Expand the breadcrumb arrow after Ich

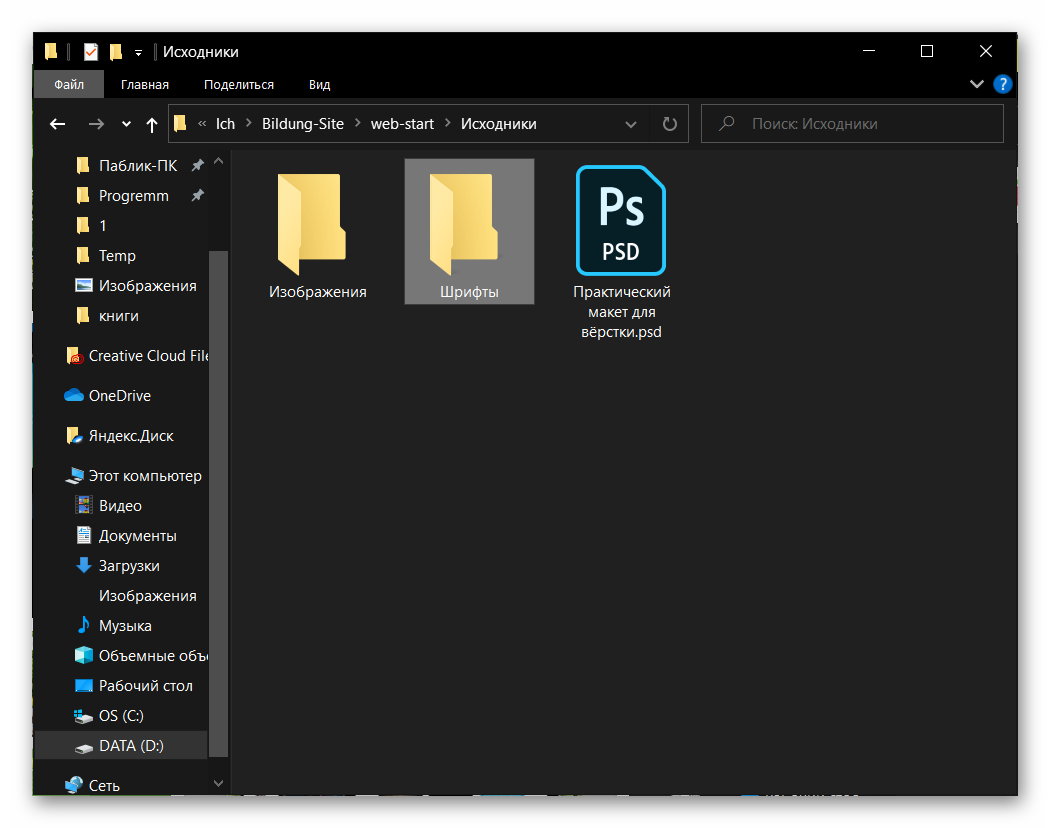248,123
